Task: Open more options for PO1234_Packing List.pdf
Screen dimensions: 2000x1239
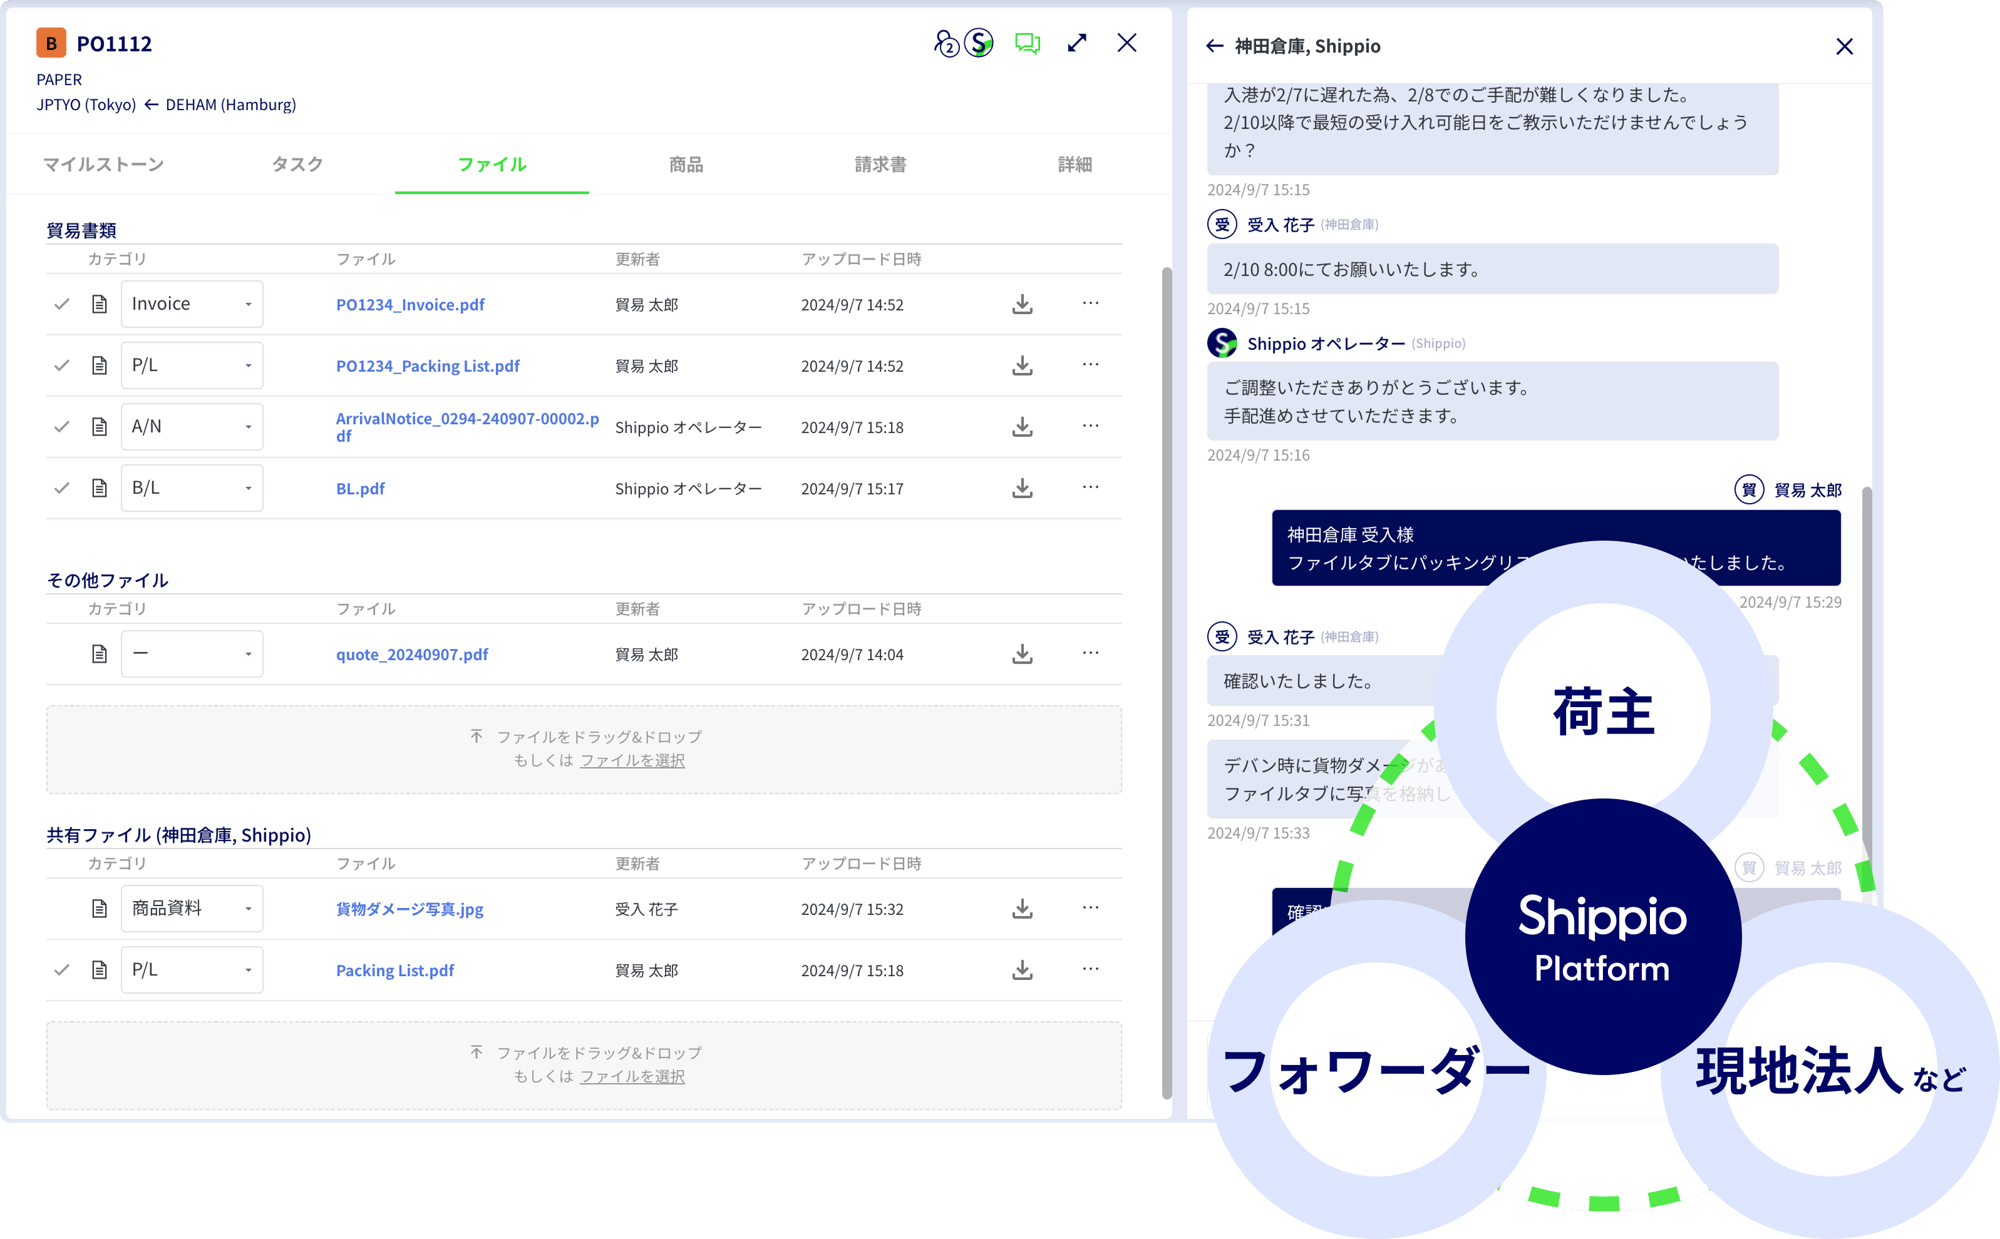Action: click(x=1090, y=365)
